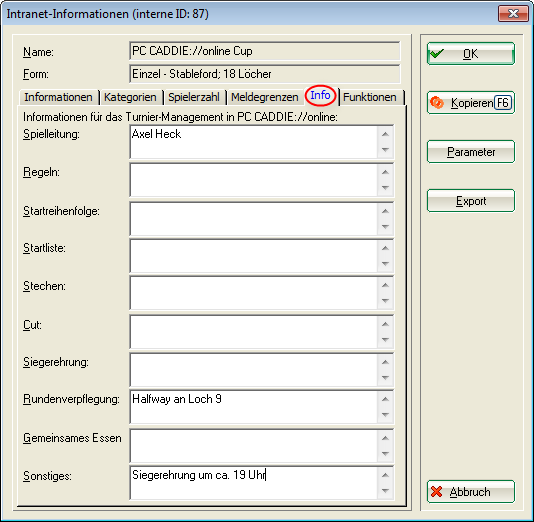
Task: Click scroll-down arrow in Regeln field
Action: point(385,188)
